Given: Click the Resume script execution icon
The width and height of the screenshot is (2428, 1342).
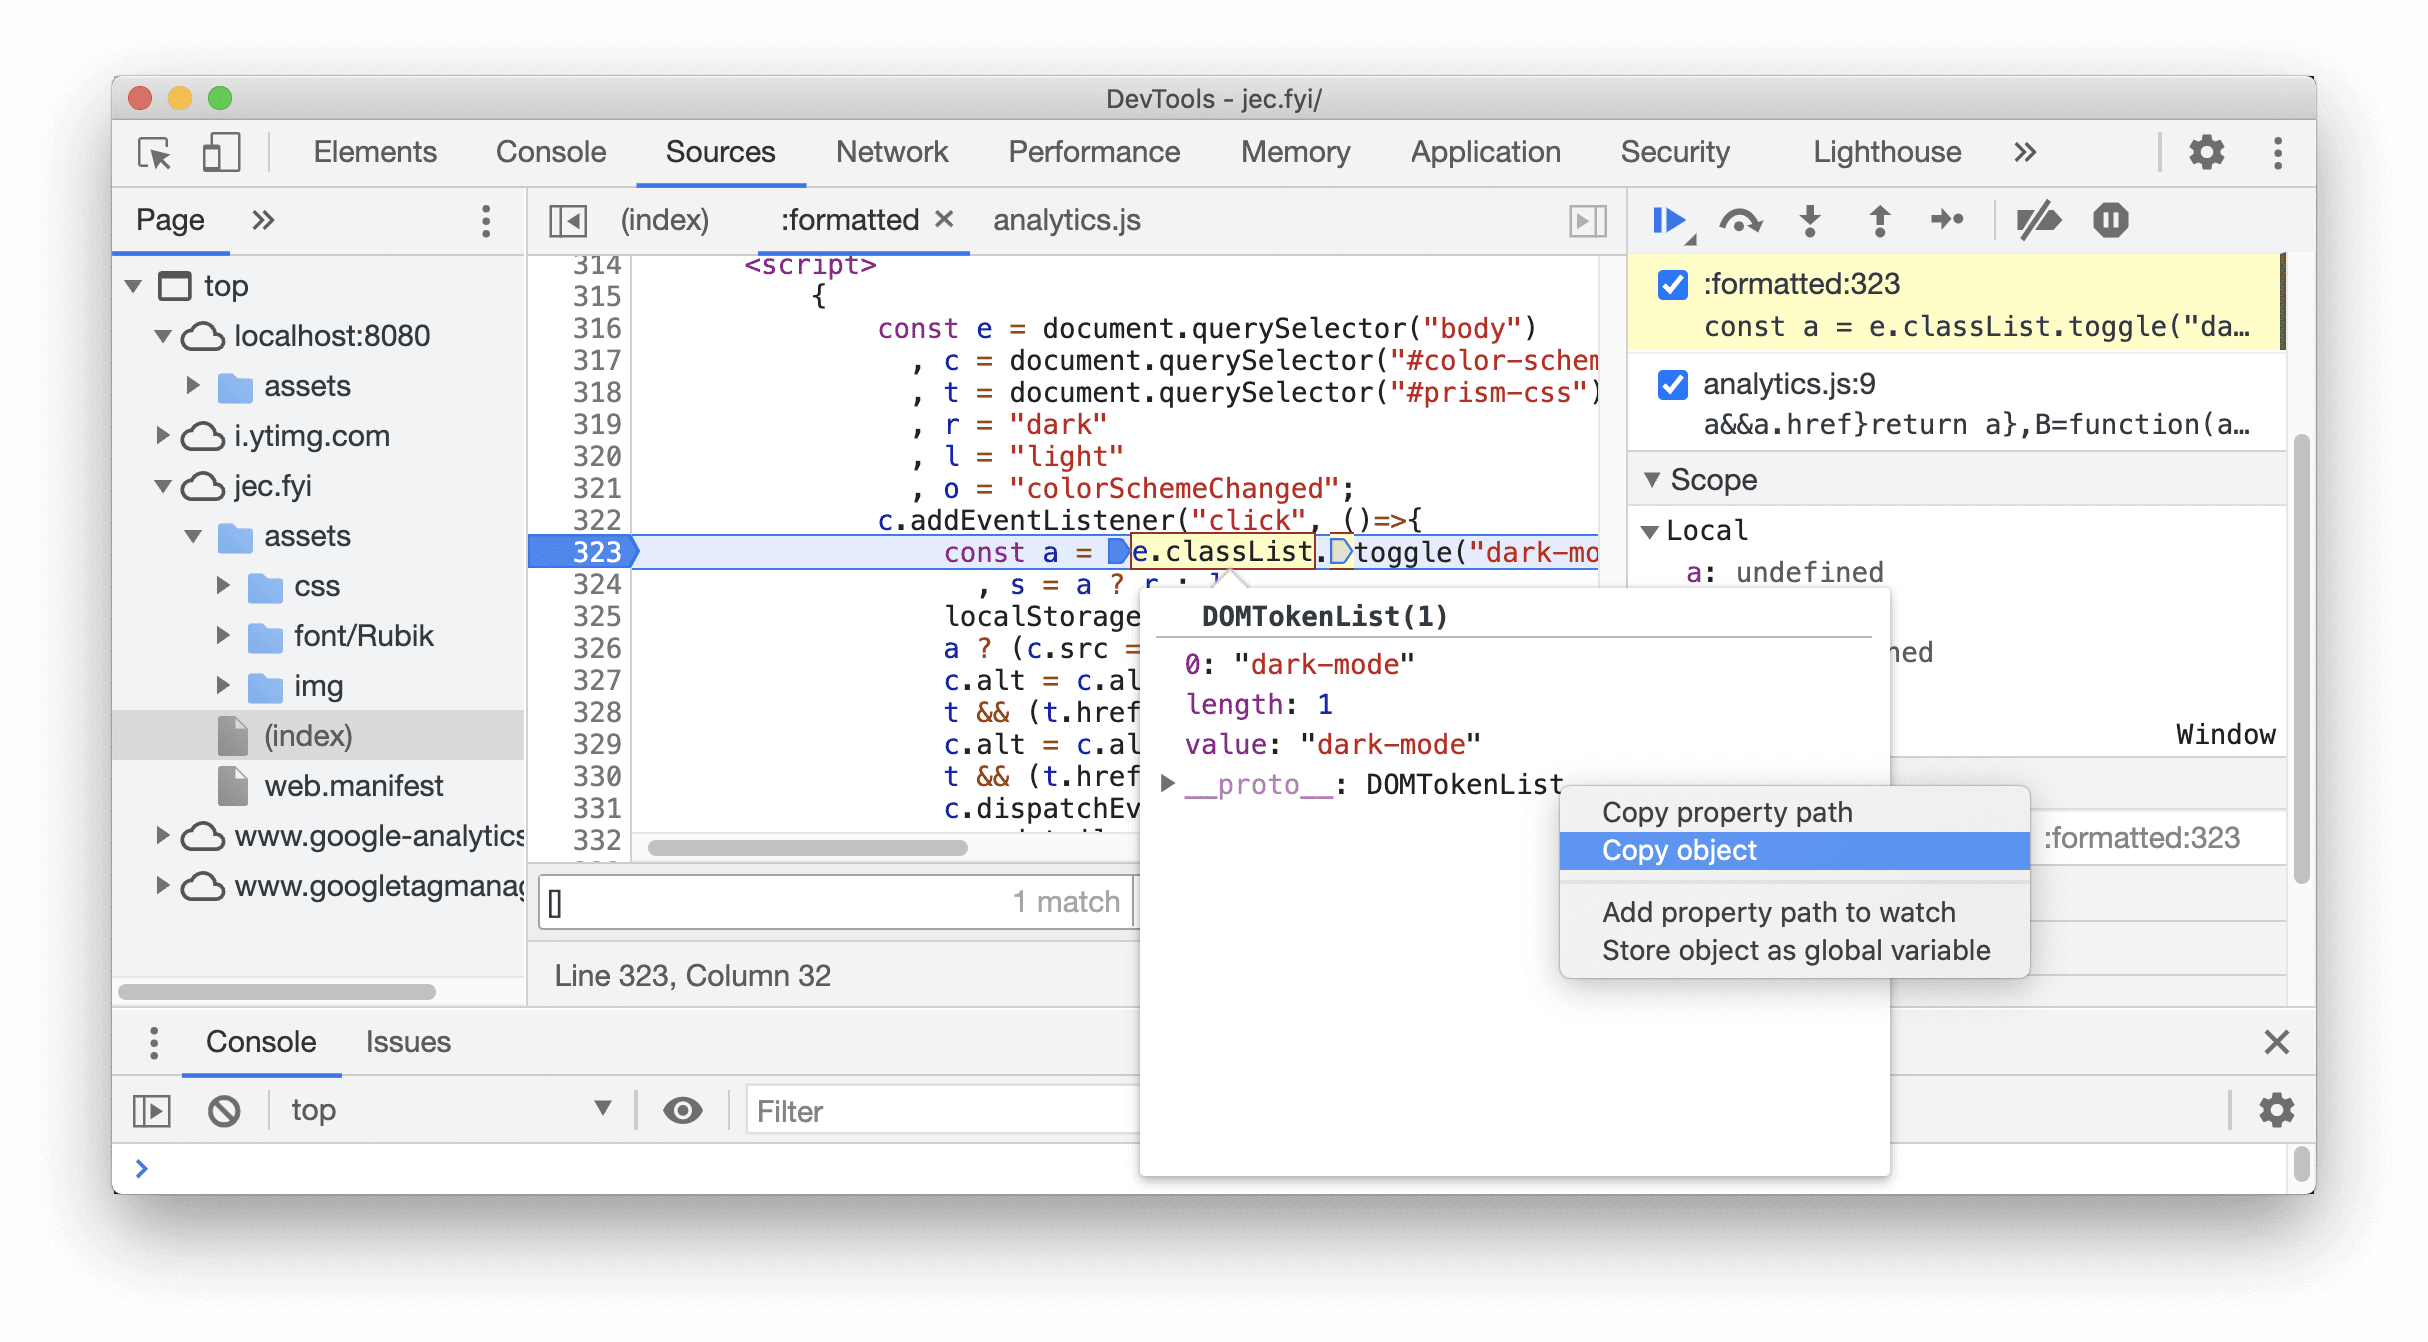Looking at the screenshot, I should point(1668,220).
